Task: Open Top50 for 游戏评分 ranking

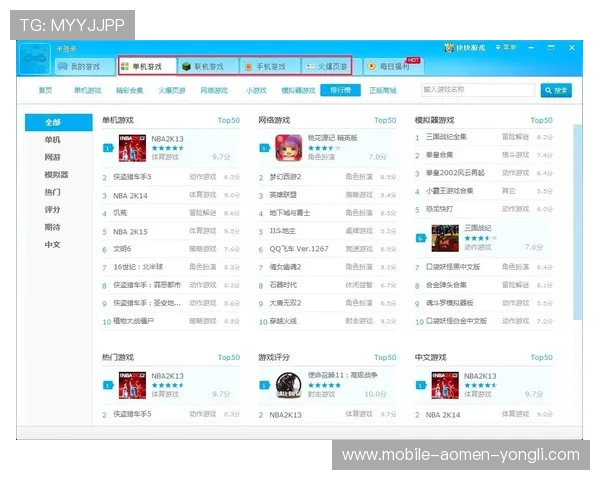Action: tap(385, 358)
